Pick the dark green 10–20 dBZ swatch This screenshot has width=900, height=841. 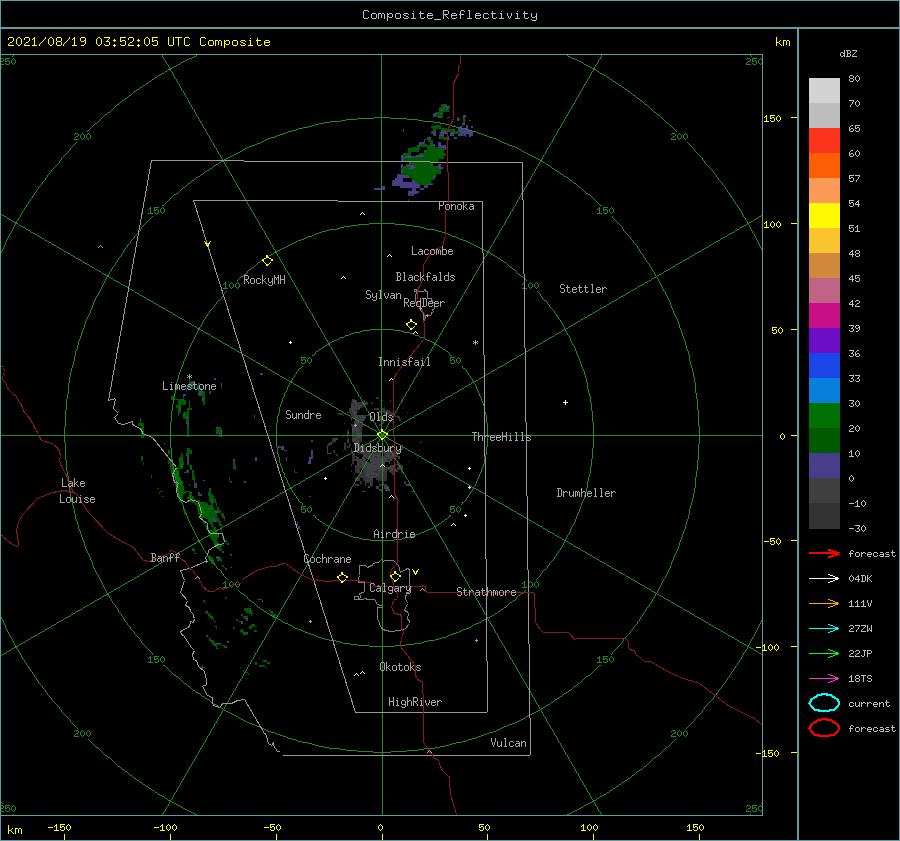coord(824,441)
